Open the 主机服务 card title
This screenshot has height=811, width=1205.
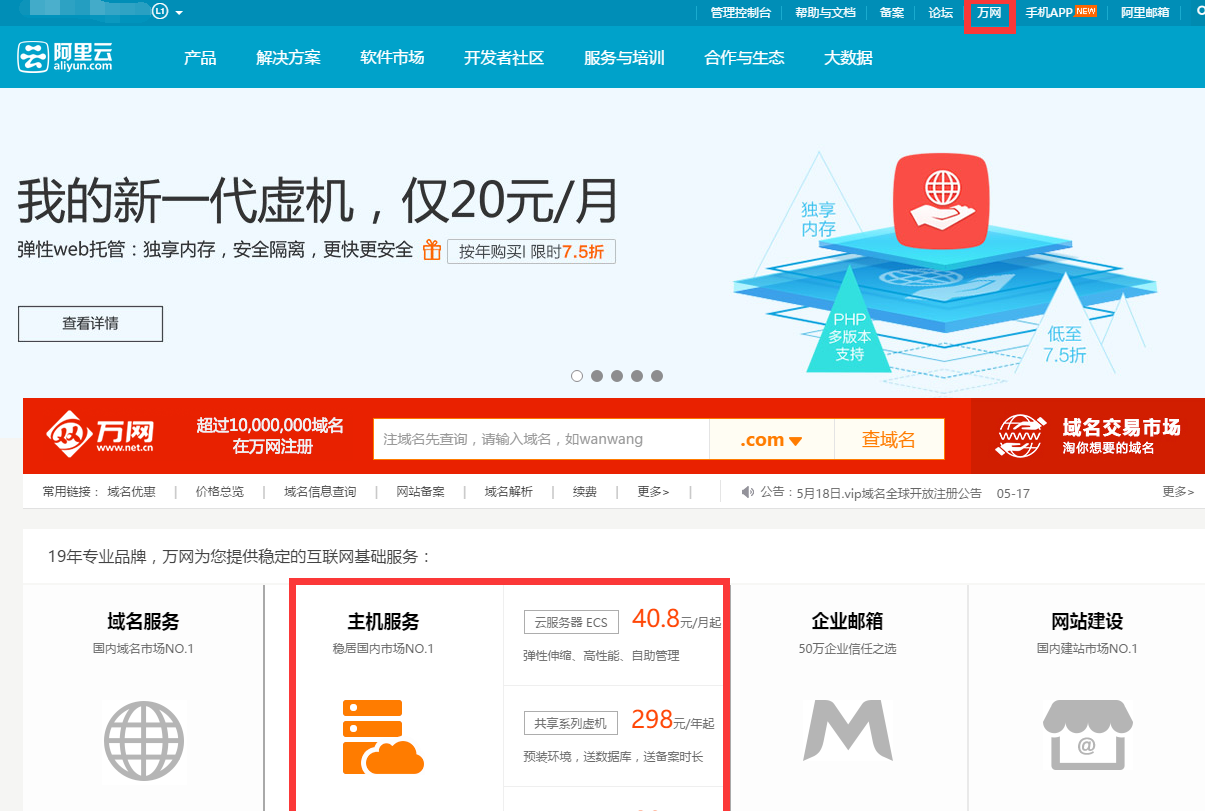383,621
